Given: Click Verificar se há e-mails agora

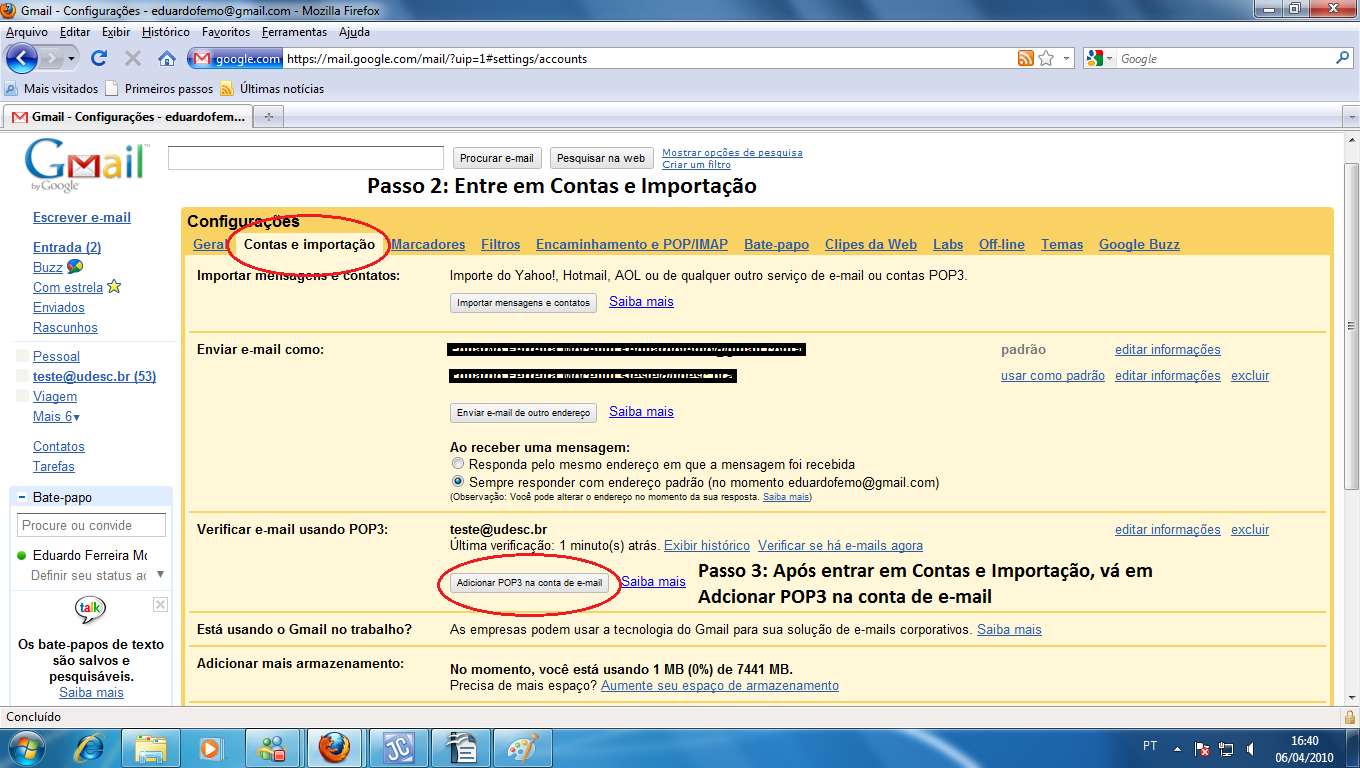Looking at the screenshot, I should [840, 545].
